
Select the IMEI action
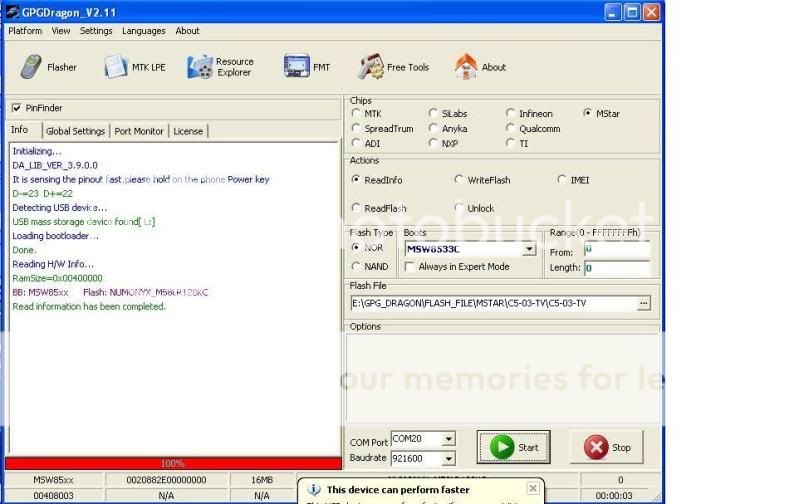562,179
